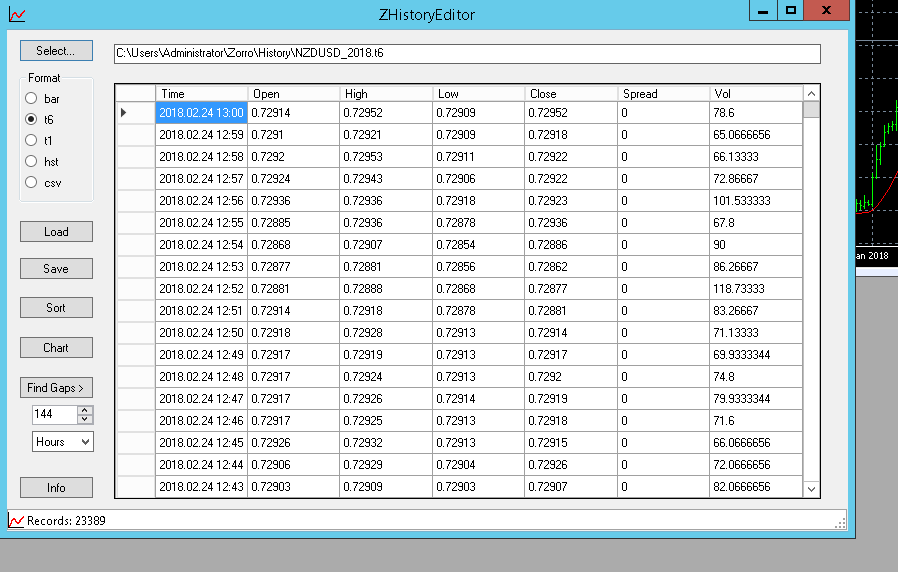898x572 pixels.
Task: Open the Hours unit dropdown
Action: point(62,441)
